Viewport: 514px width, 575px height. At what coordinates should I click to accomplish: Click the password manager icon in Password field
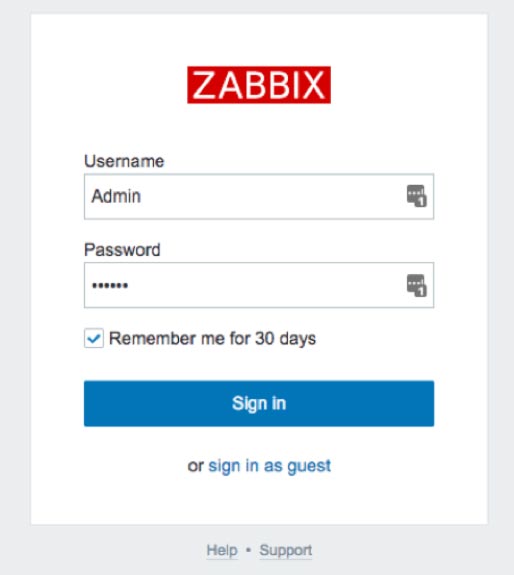(416, 285)
